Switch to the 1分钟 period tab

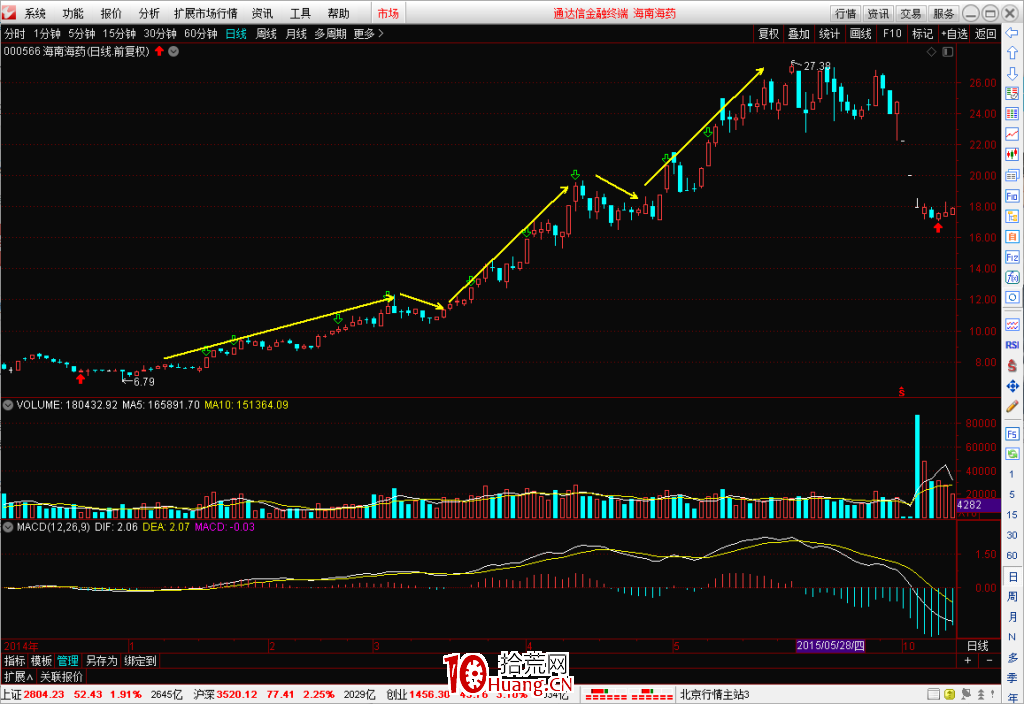point(47,33)
